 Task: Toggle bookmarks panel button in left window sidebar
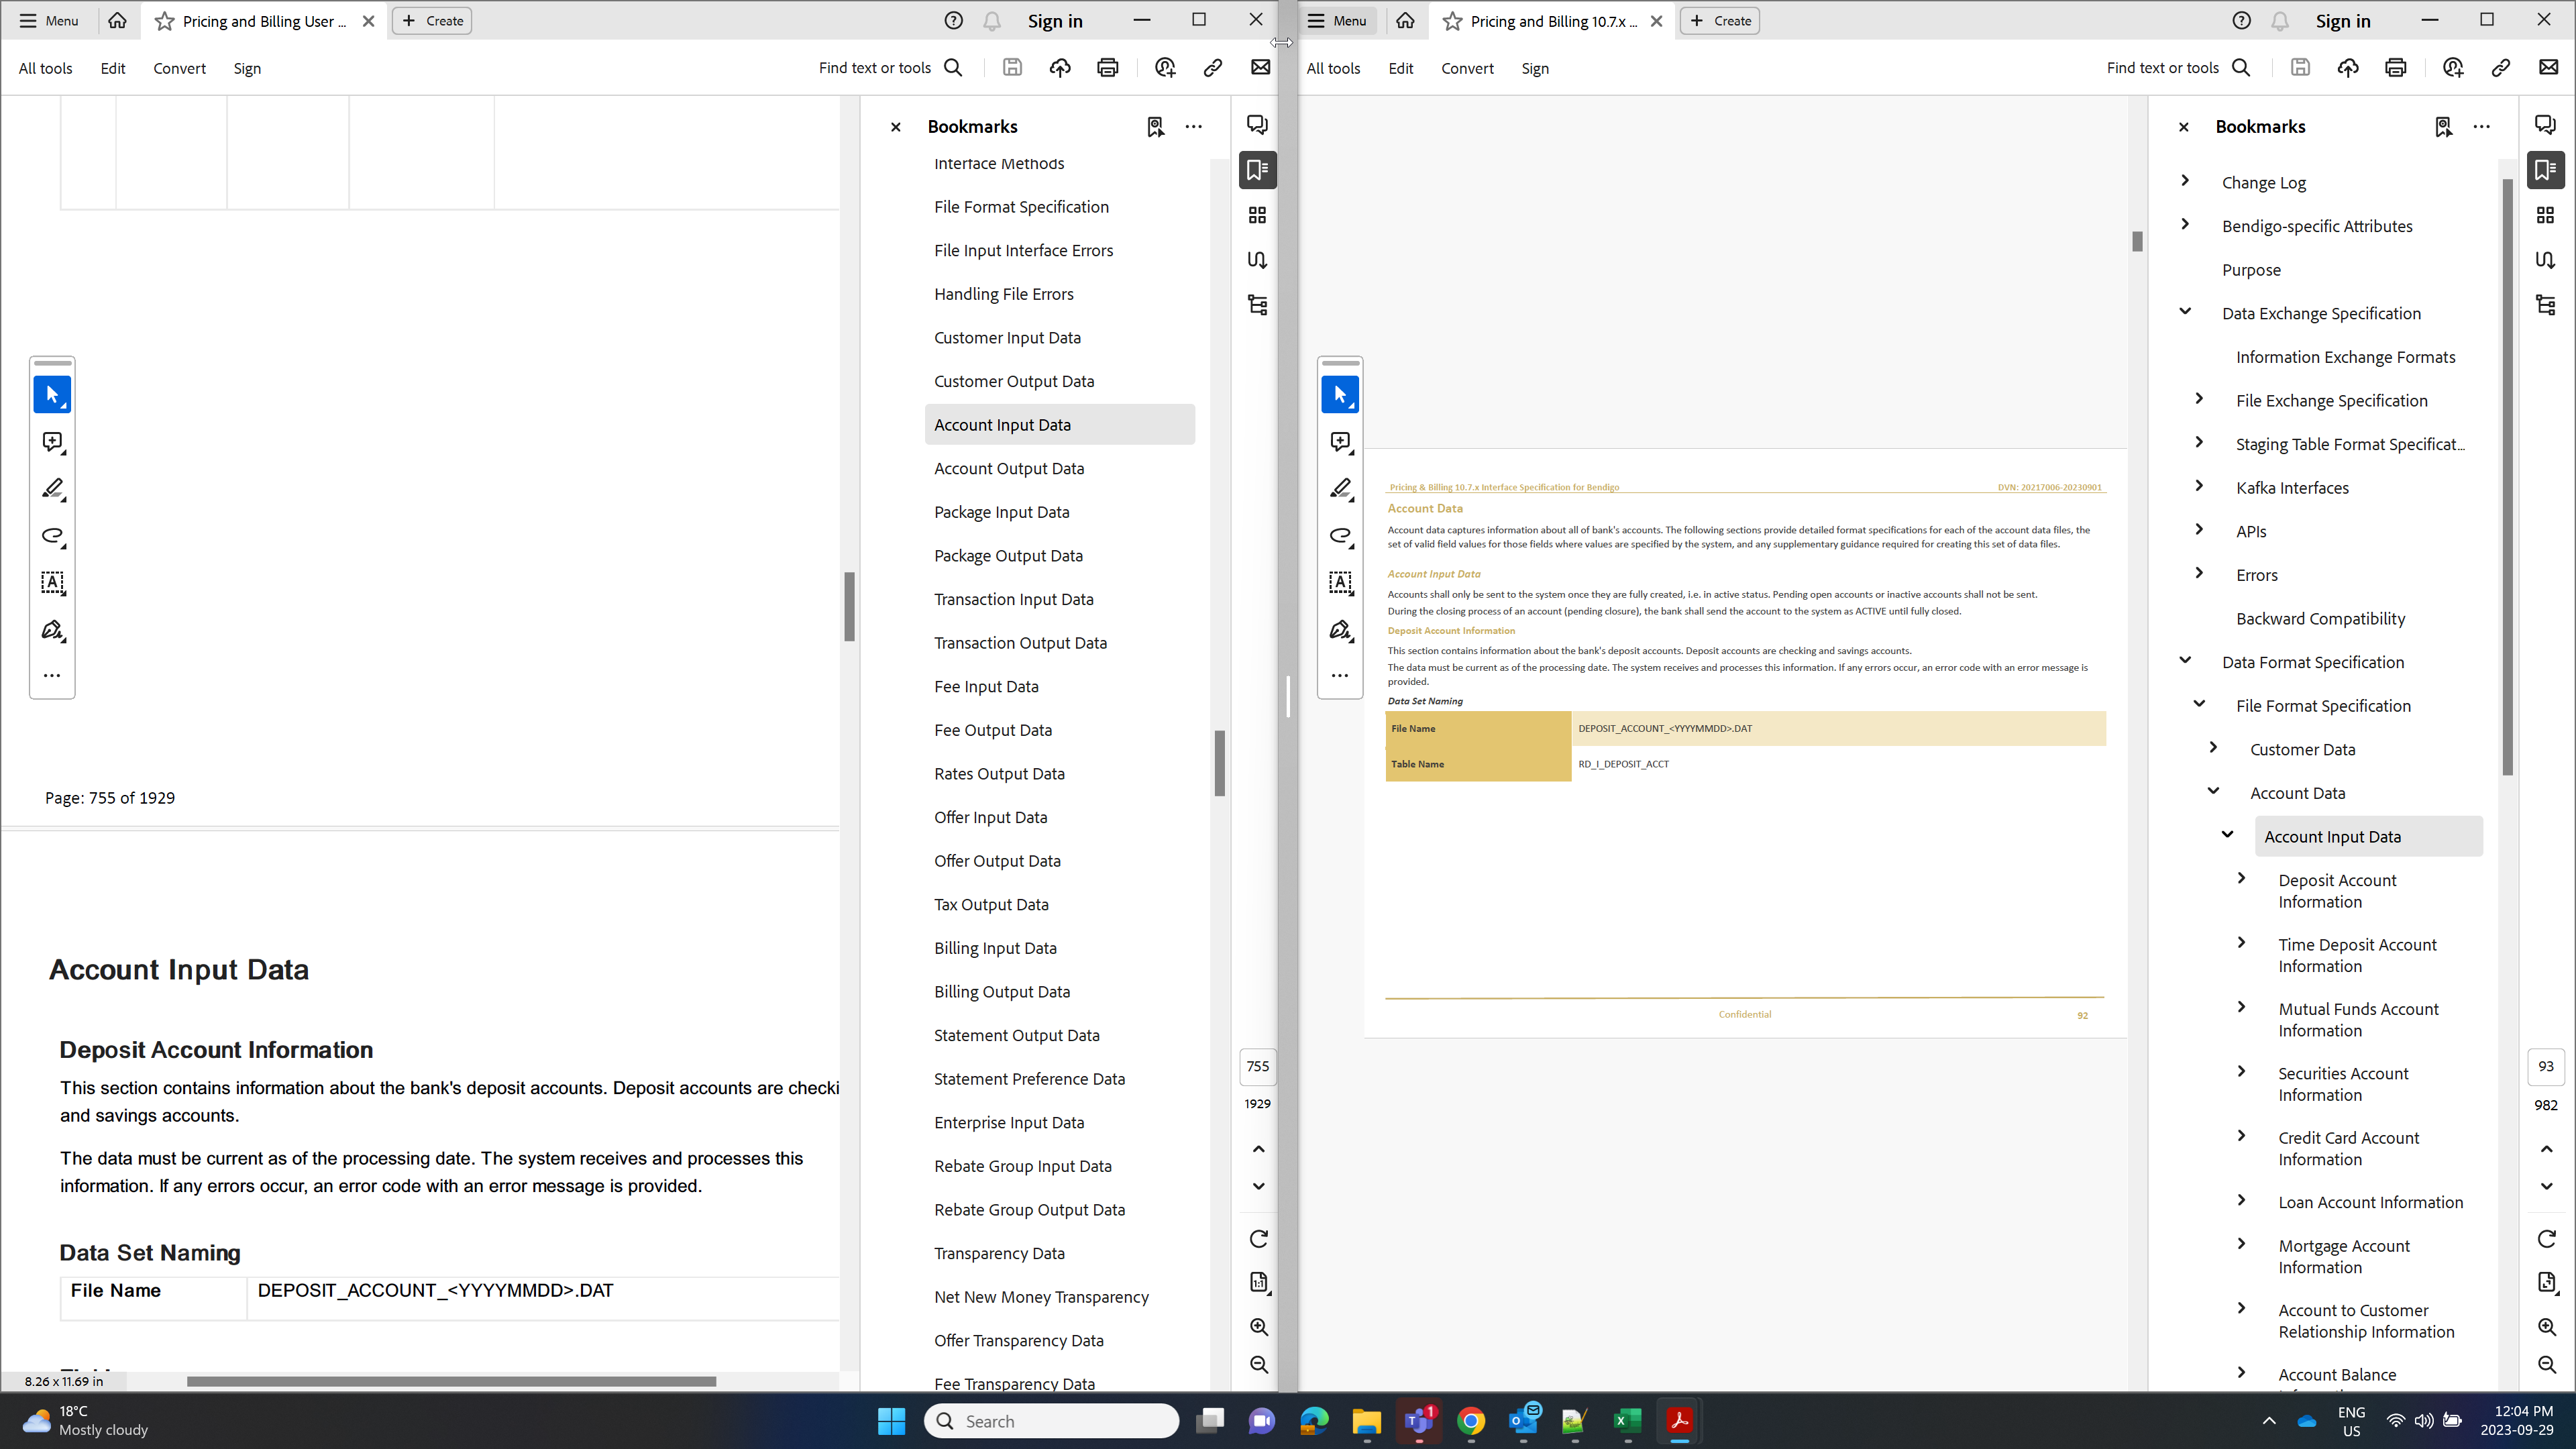(1257, 170)
